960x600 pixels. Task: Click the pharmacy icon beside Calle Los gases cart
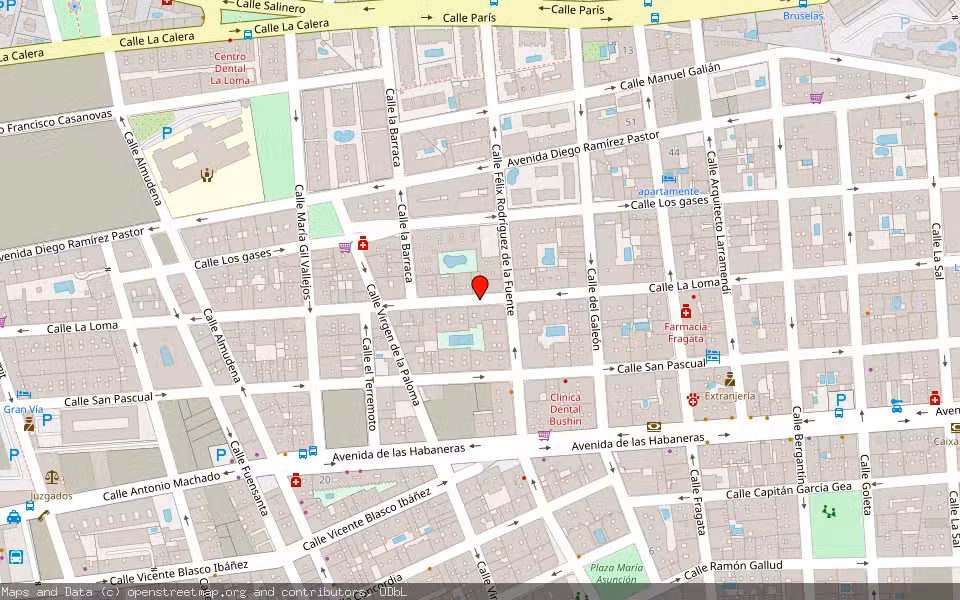click(362, 243)
